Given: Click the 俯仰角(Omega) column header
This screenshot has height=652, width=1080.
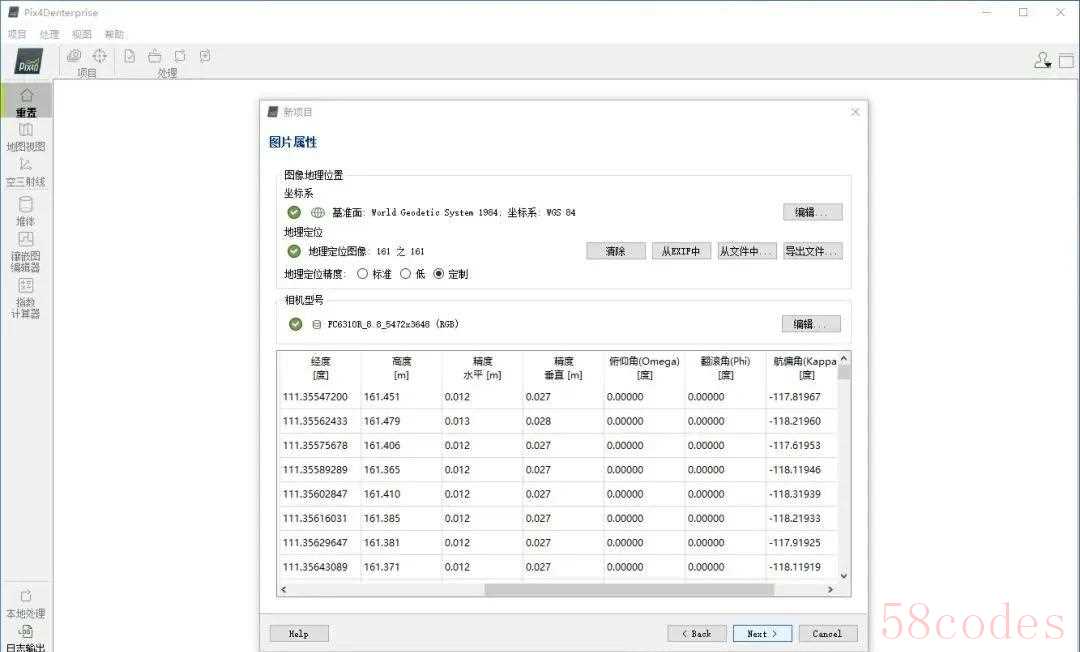Looking at the screenshot, I should [645, 368].
